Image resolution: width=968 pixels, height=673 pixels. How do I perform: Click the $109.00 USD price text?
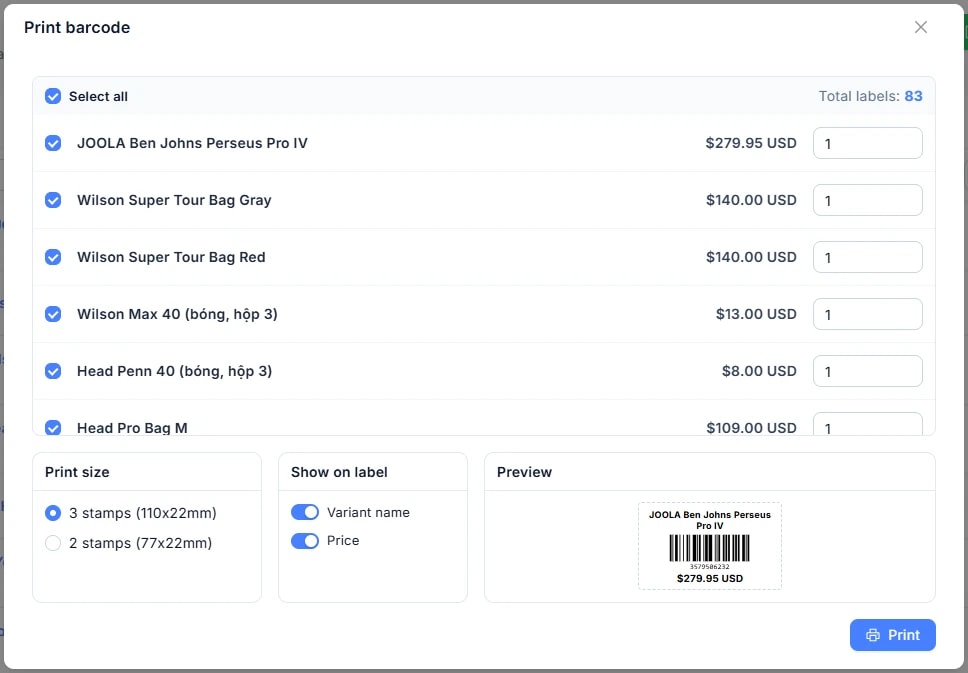[x=751, y=428]
